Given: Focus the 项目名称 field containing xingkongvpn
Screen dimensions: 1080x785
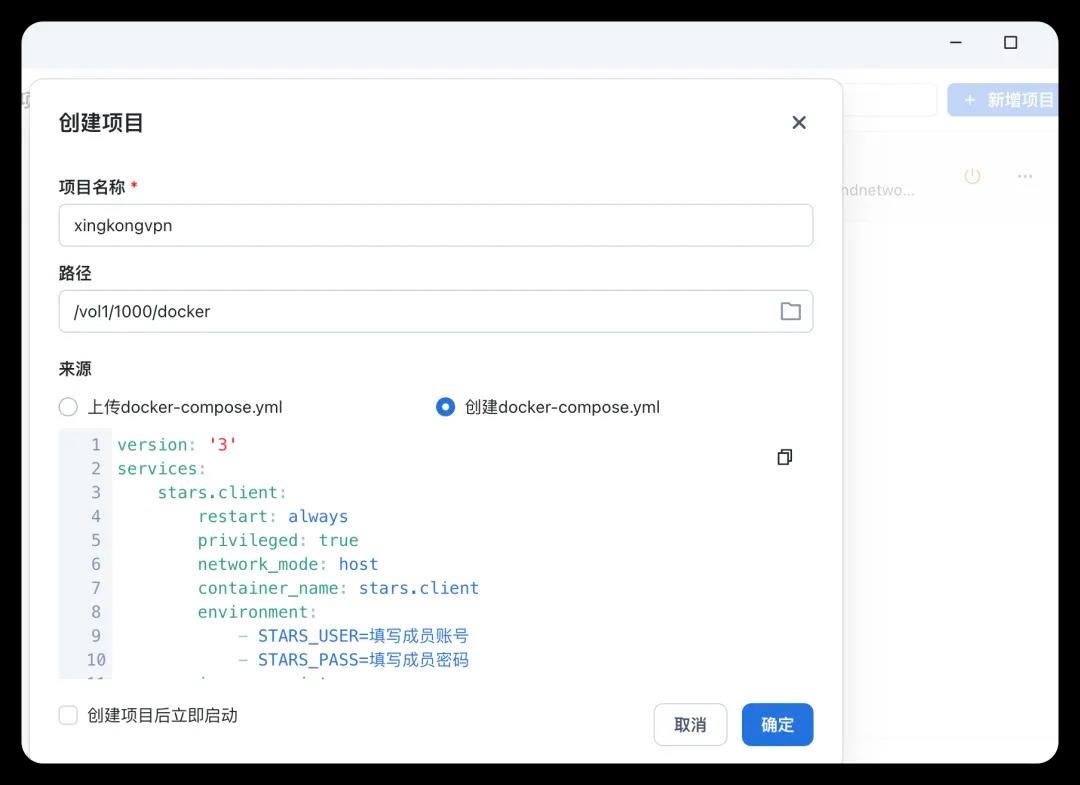Looking at the screenshot, I should tap(435, 226).
